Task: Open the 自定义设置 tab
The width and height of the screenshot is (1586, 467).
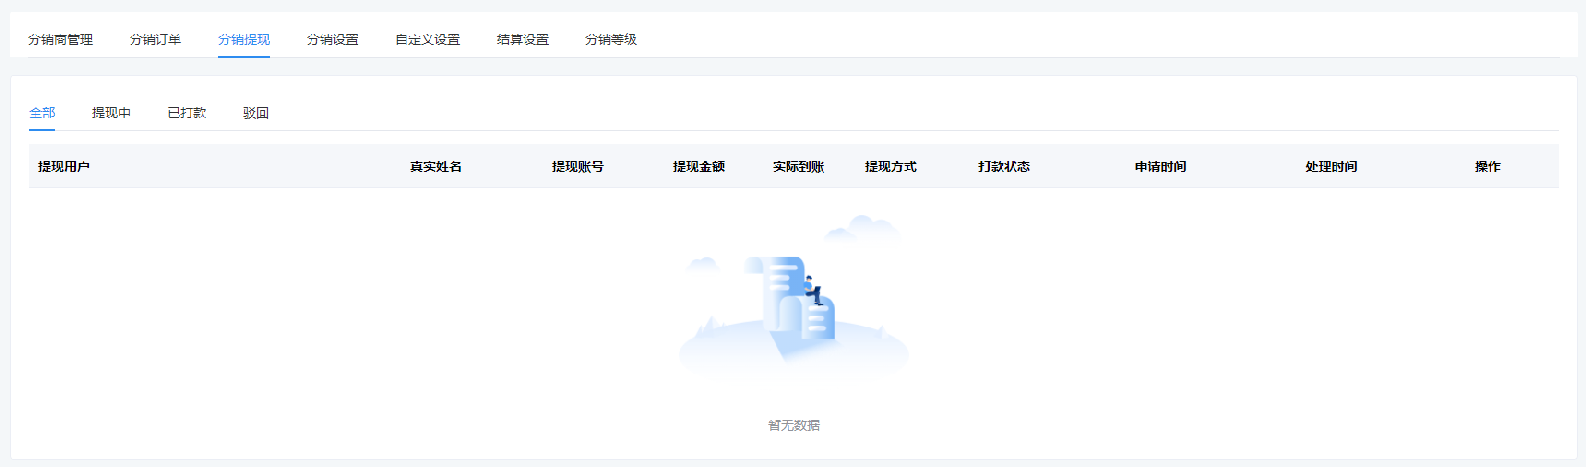Action: coord(427,40)
